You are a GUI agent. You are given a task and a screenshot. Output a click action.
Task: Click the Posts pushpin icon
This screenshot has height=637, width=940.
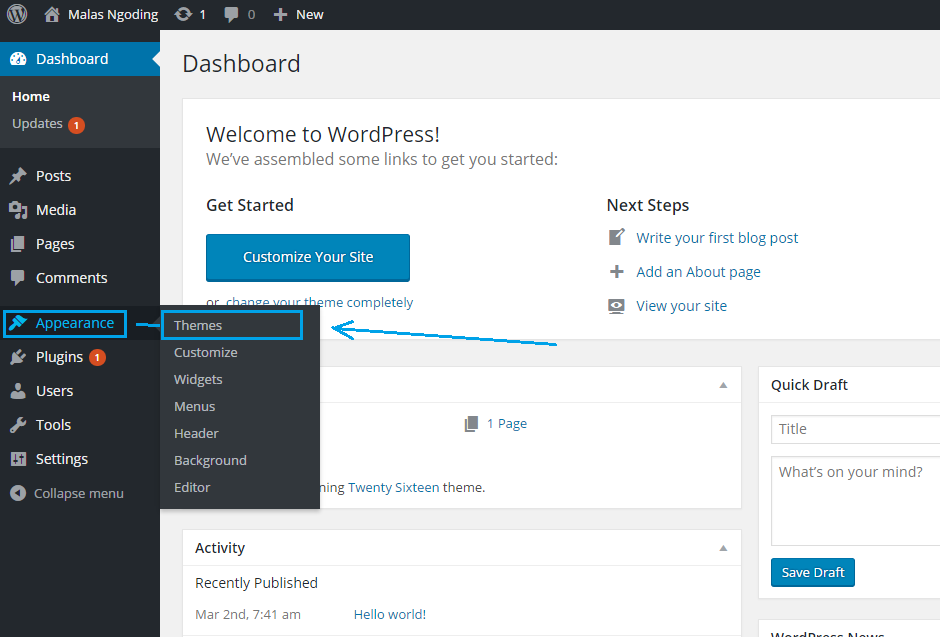pyautogui.click(x=18, y=176)
